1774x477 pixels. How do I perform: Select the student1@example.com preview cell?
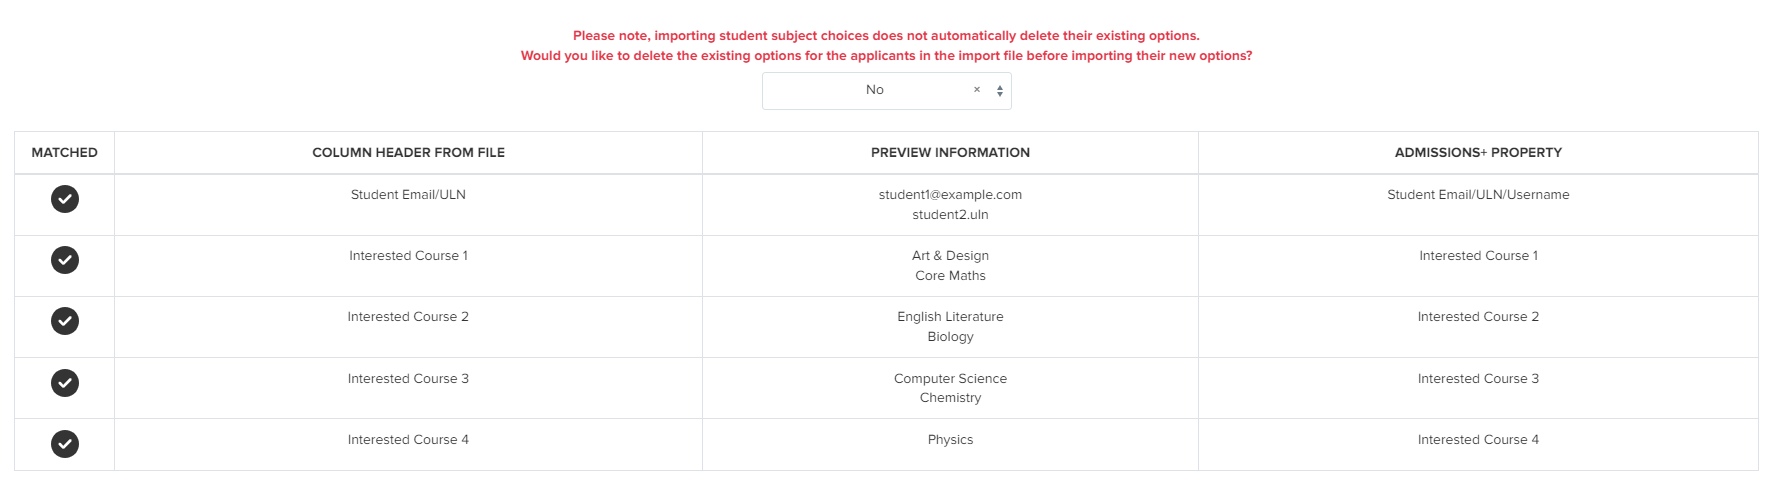pos(950,195)
